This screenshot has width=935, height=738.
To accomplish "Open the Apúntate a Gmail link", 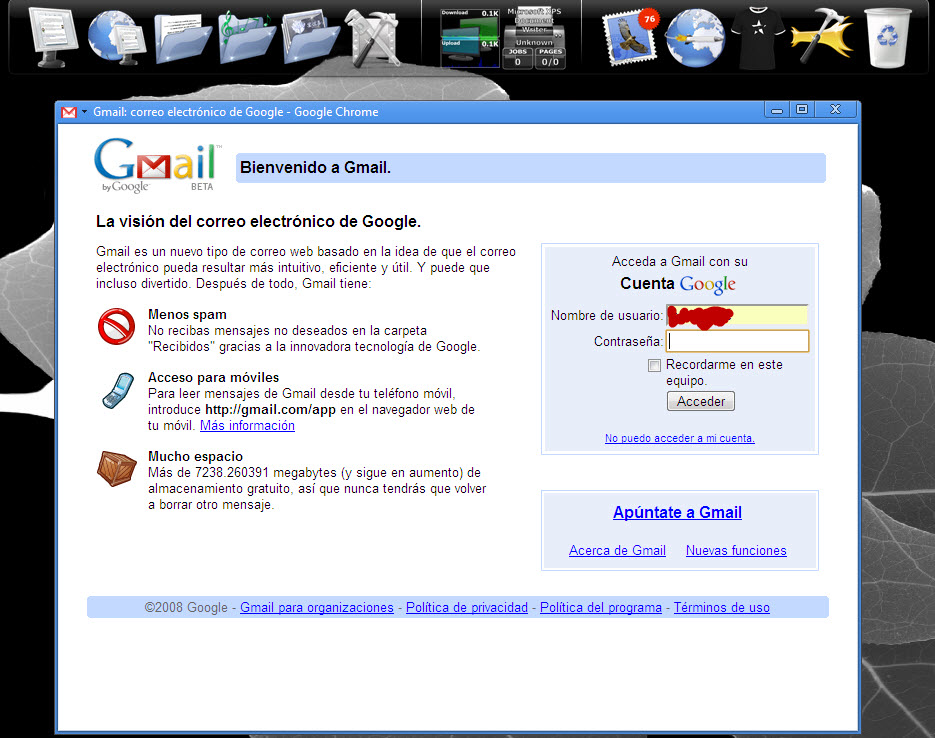I will (677, 513).
